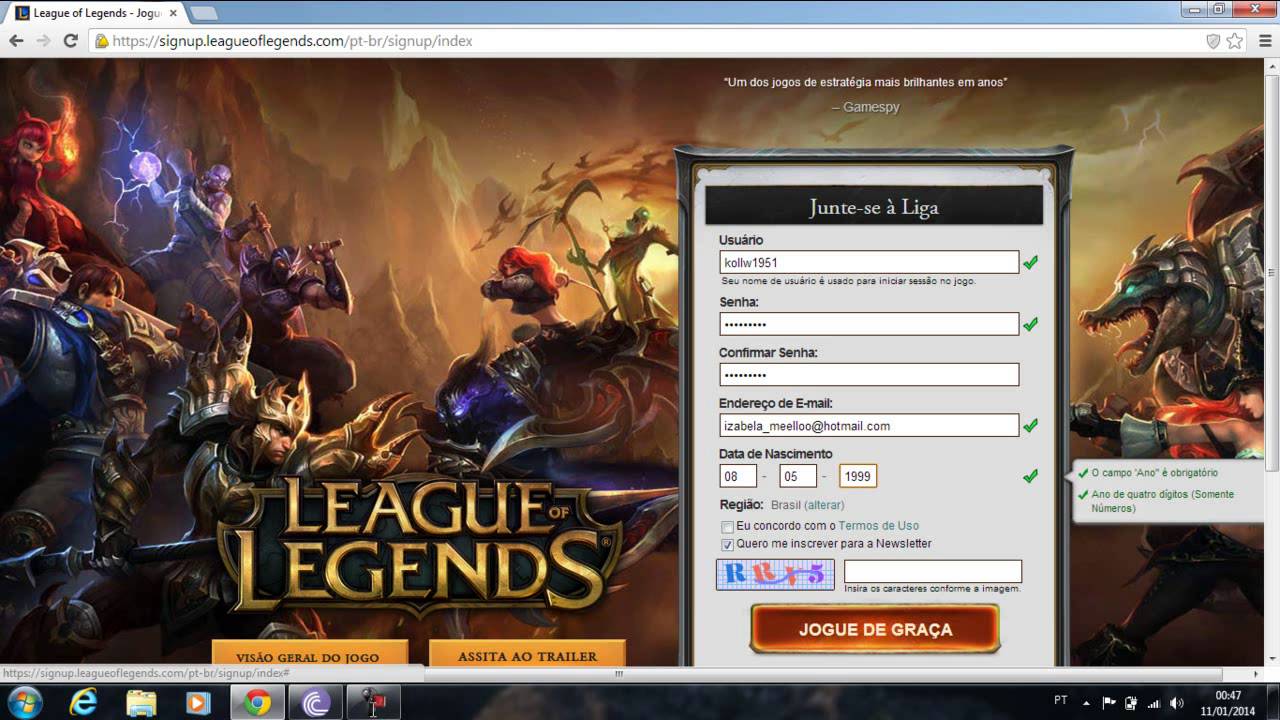
Task: Click the padlock icon in address bar
Action: tap(101, 41)
